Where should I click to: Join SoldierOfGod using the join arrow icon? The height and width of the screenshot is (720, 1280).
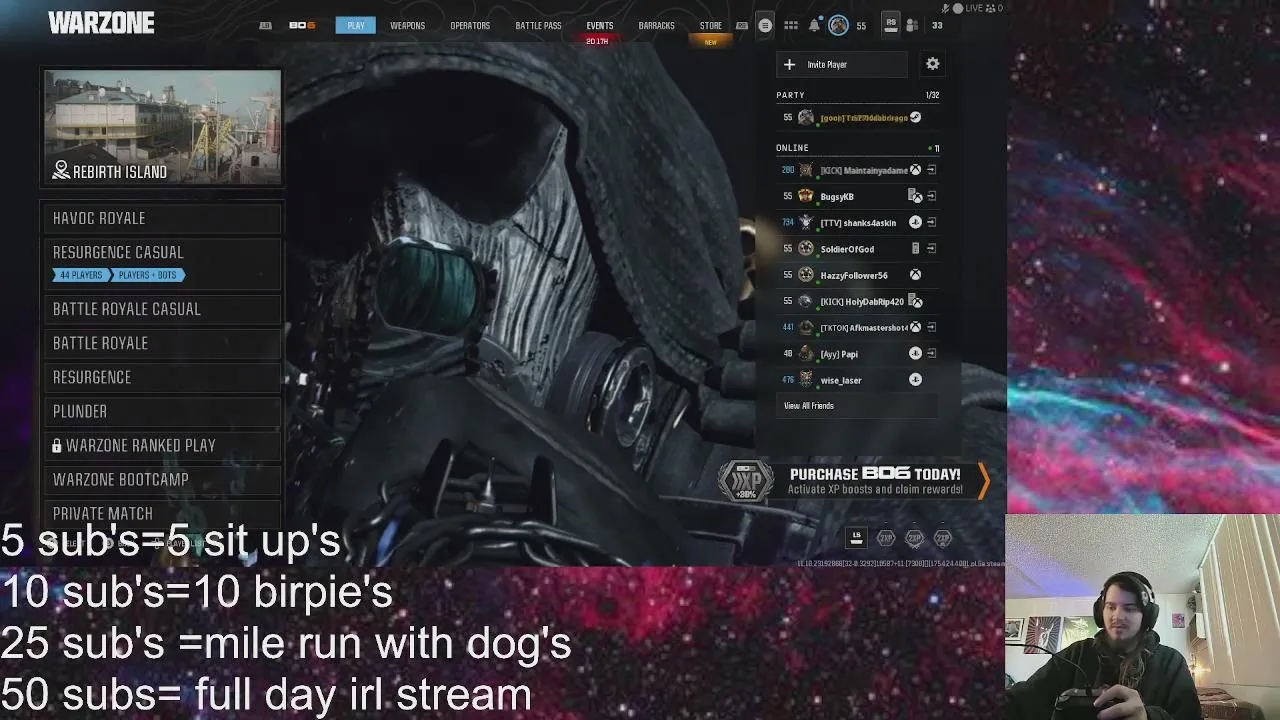(x=931, y=248)
